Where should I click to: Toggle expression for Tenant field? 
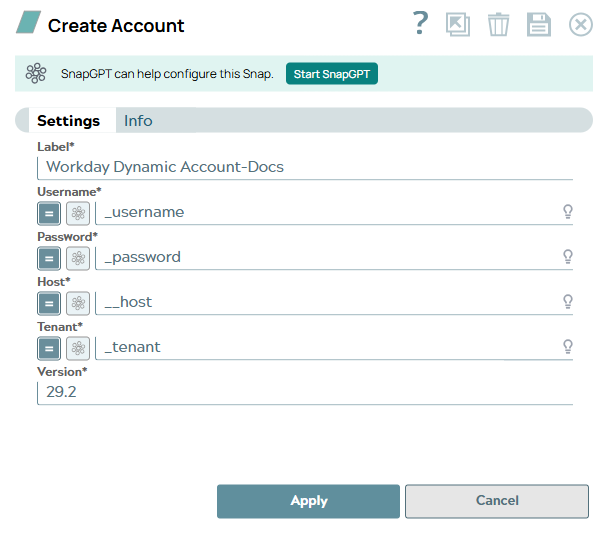click(x=49, y=348)
